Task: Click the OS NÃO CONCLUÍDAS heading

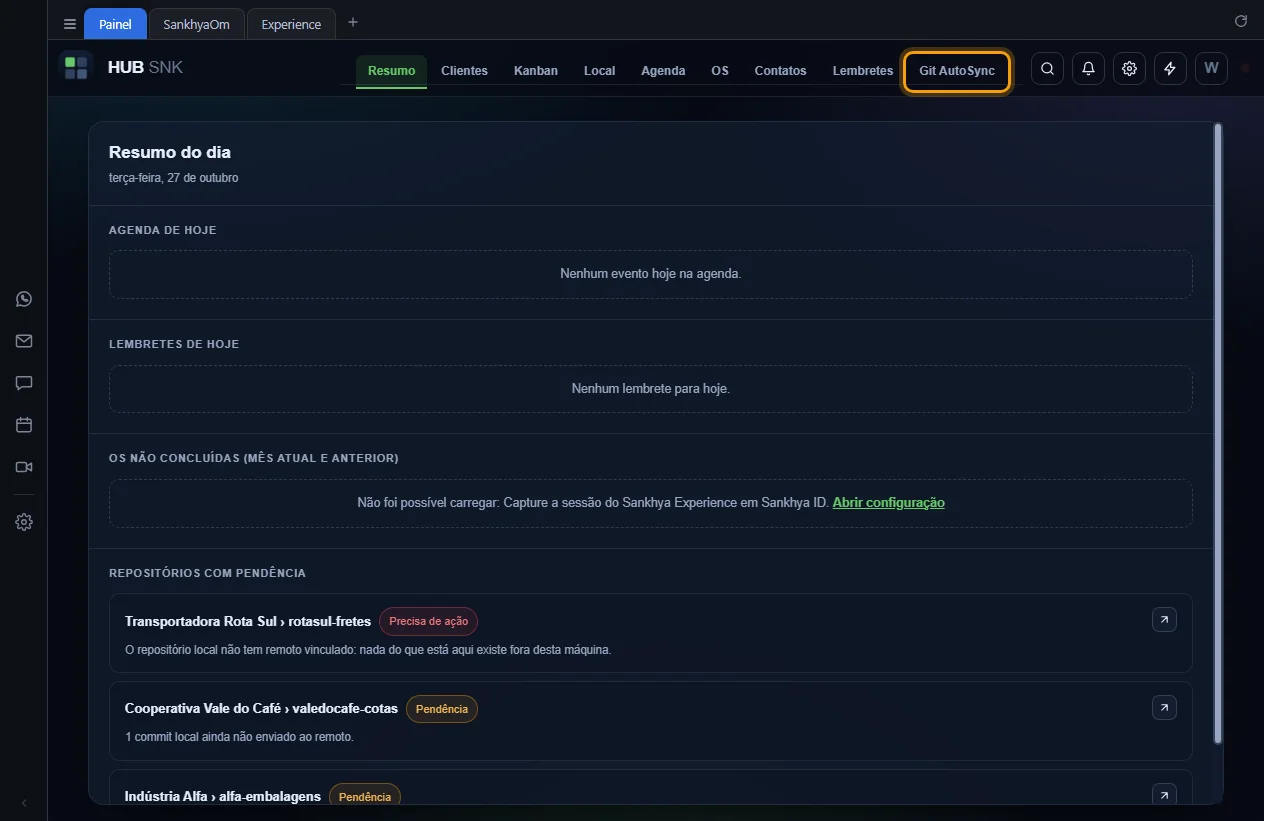Action: point(254,458)
